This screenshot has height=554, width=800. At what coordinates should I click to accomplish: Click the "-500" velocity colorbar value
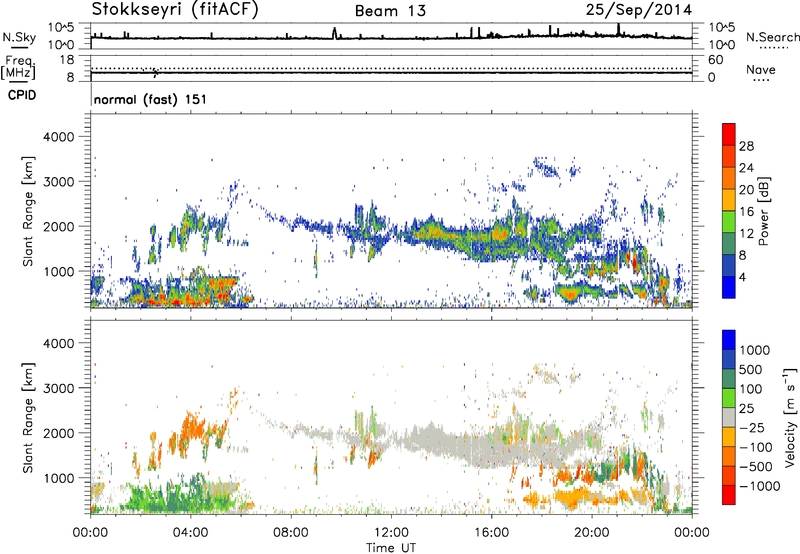coord(756,467)
